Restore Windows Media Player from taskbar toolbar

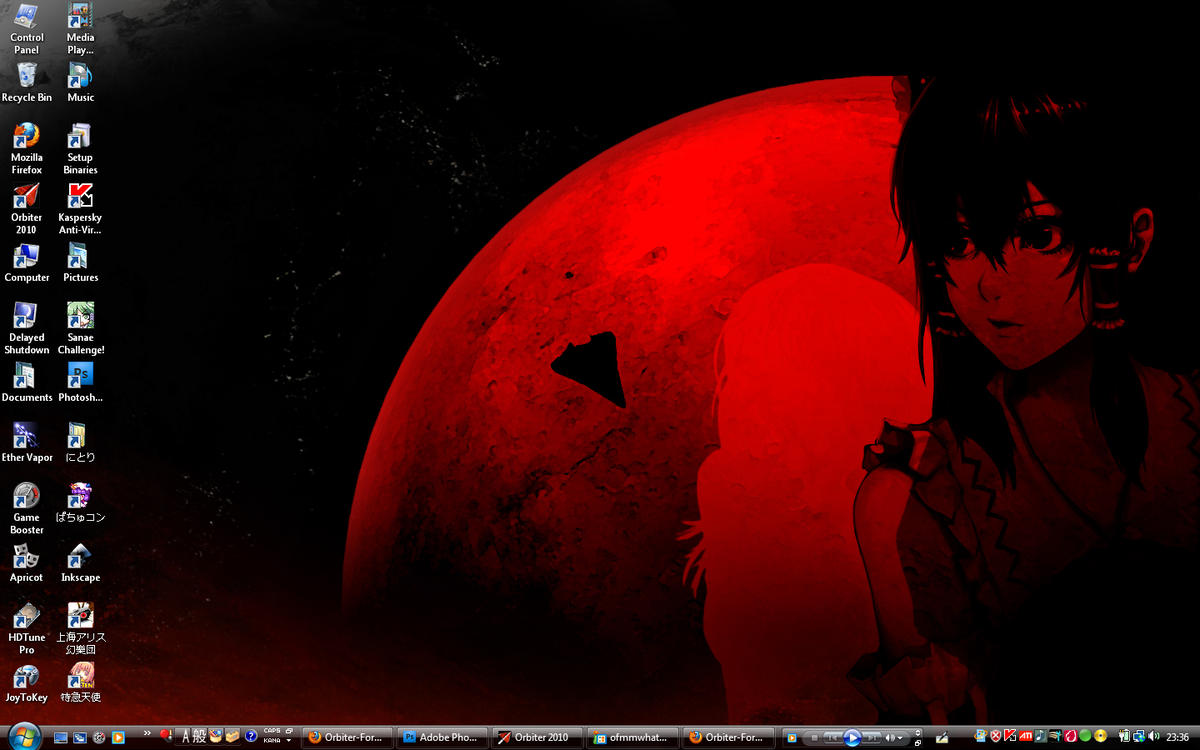917,743
